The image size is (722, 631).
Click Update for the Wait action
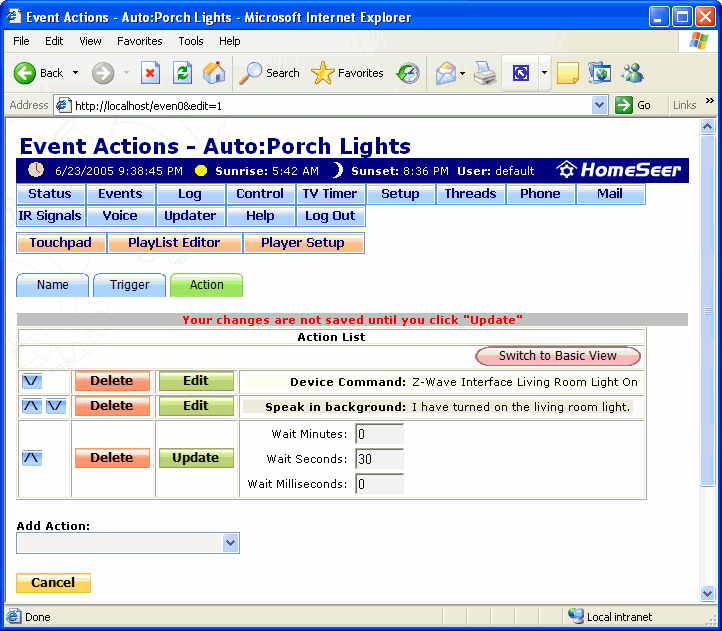[196, 458]
